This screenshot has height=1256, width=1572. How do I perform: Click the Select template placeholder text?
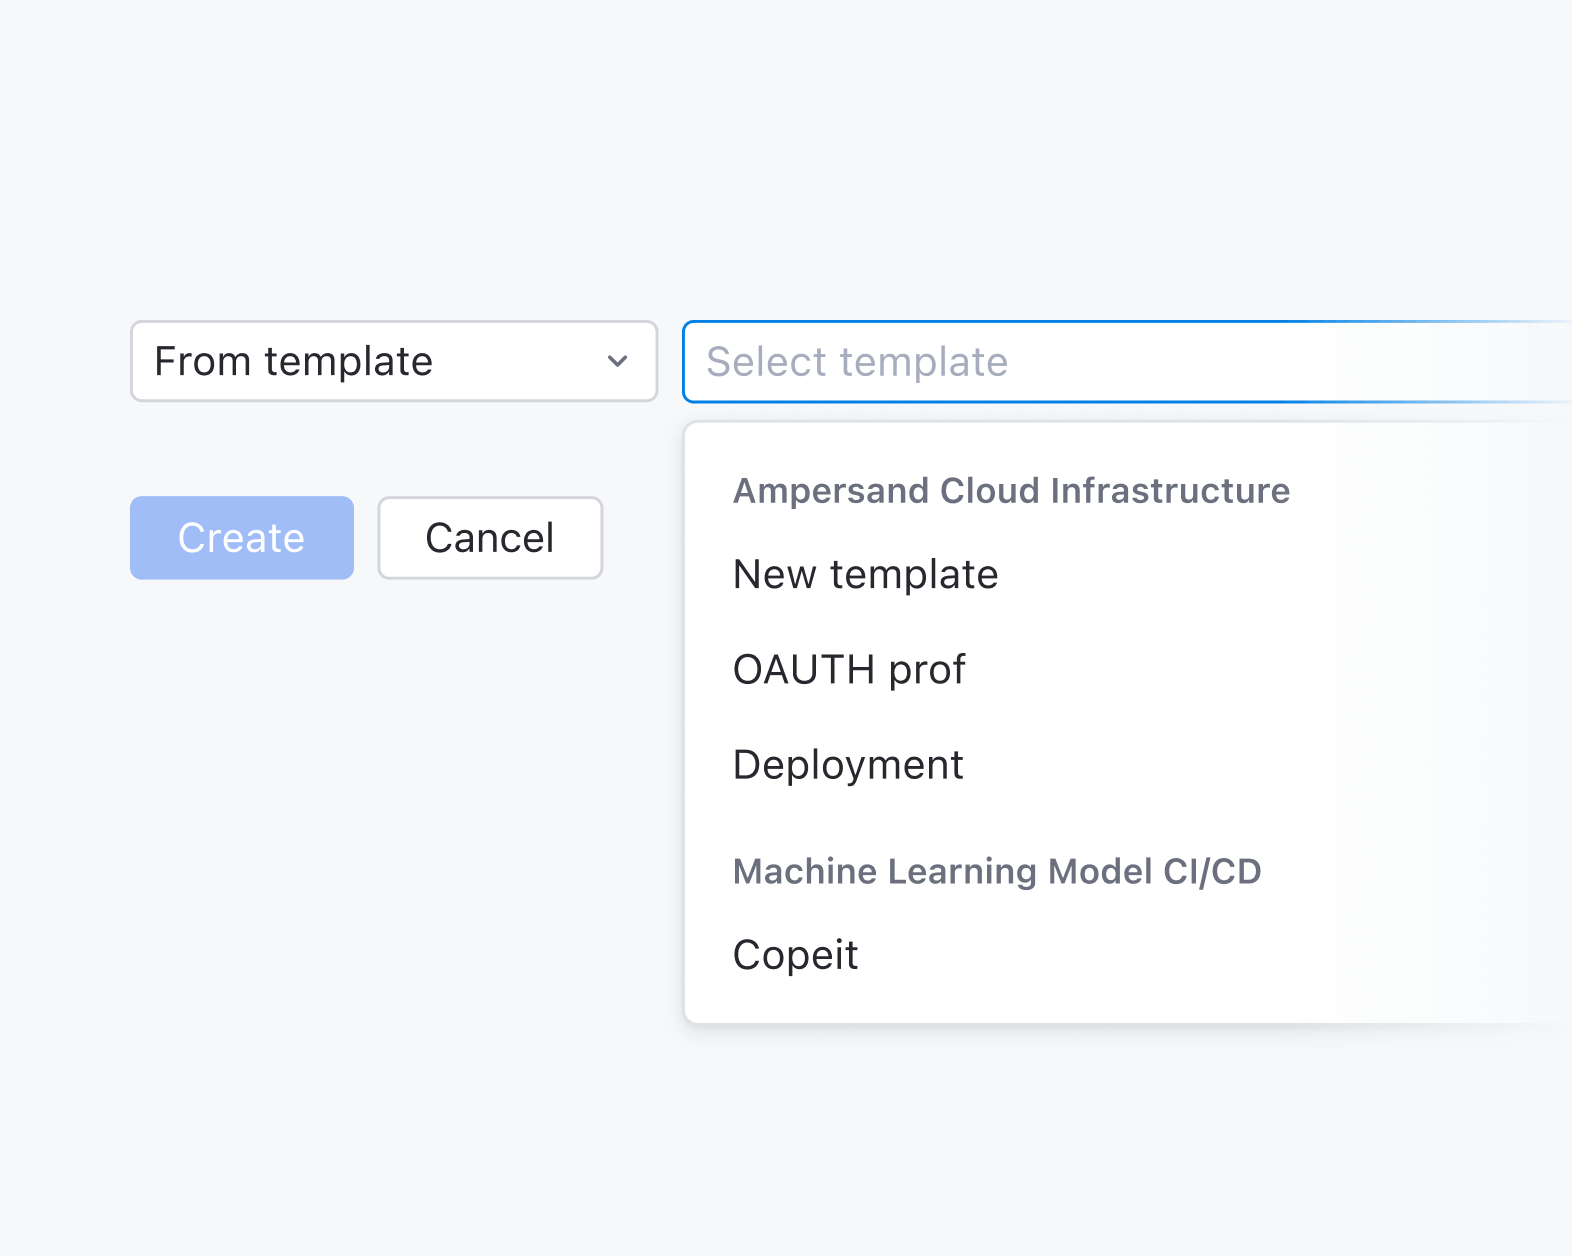[x=857, y=362]
